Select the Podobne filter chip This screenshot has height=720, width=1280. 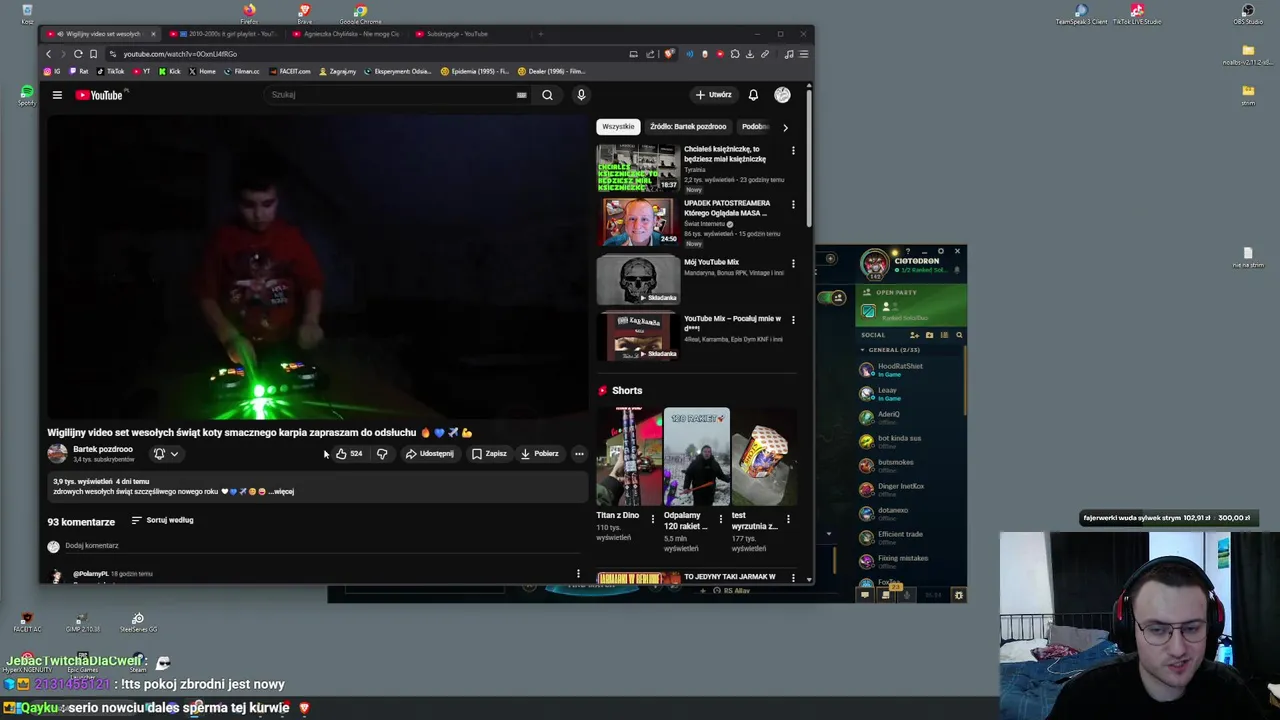755,127
